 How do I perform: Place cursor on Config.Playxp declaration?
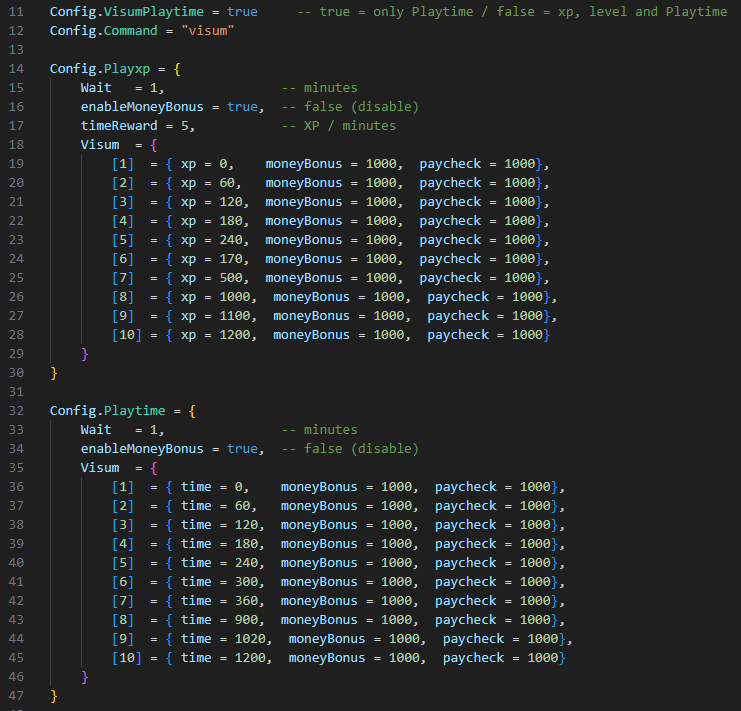coord(100,69)
